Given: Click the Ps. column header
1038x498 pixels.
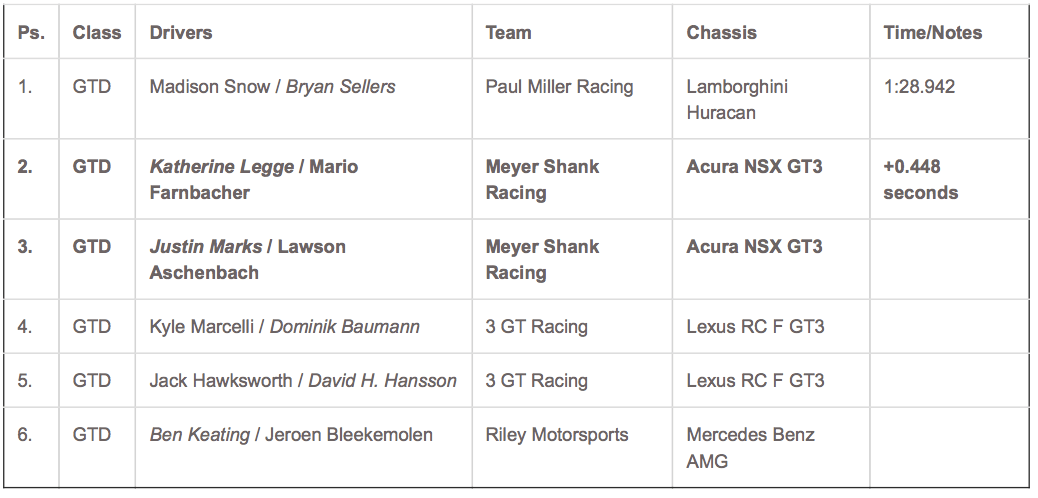Looking at the screenshot, I should click(31, 33).
